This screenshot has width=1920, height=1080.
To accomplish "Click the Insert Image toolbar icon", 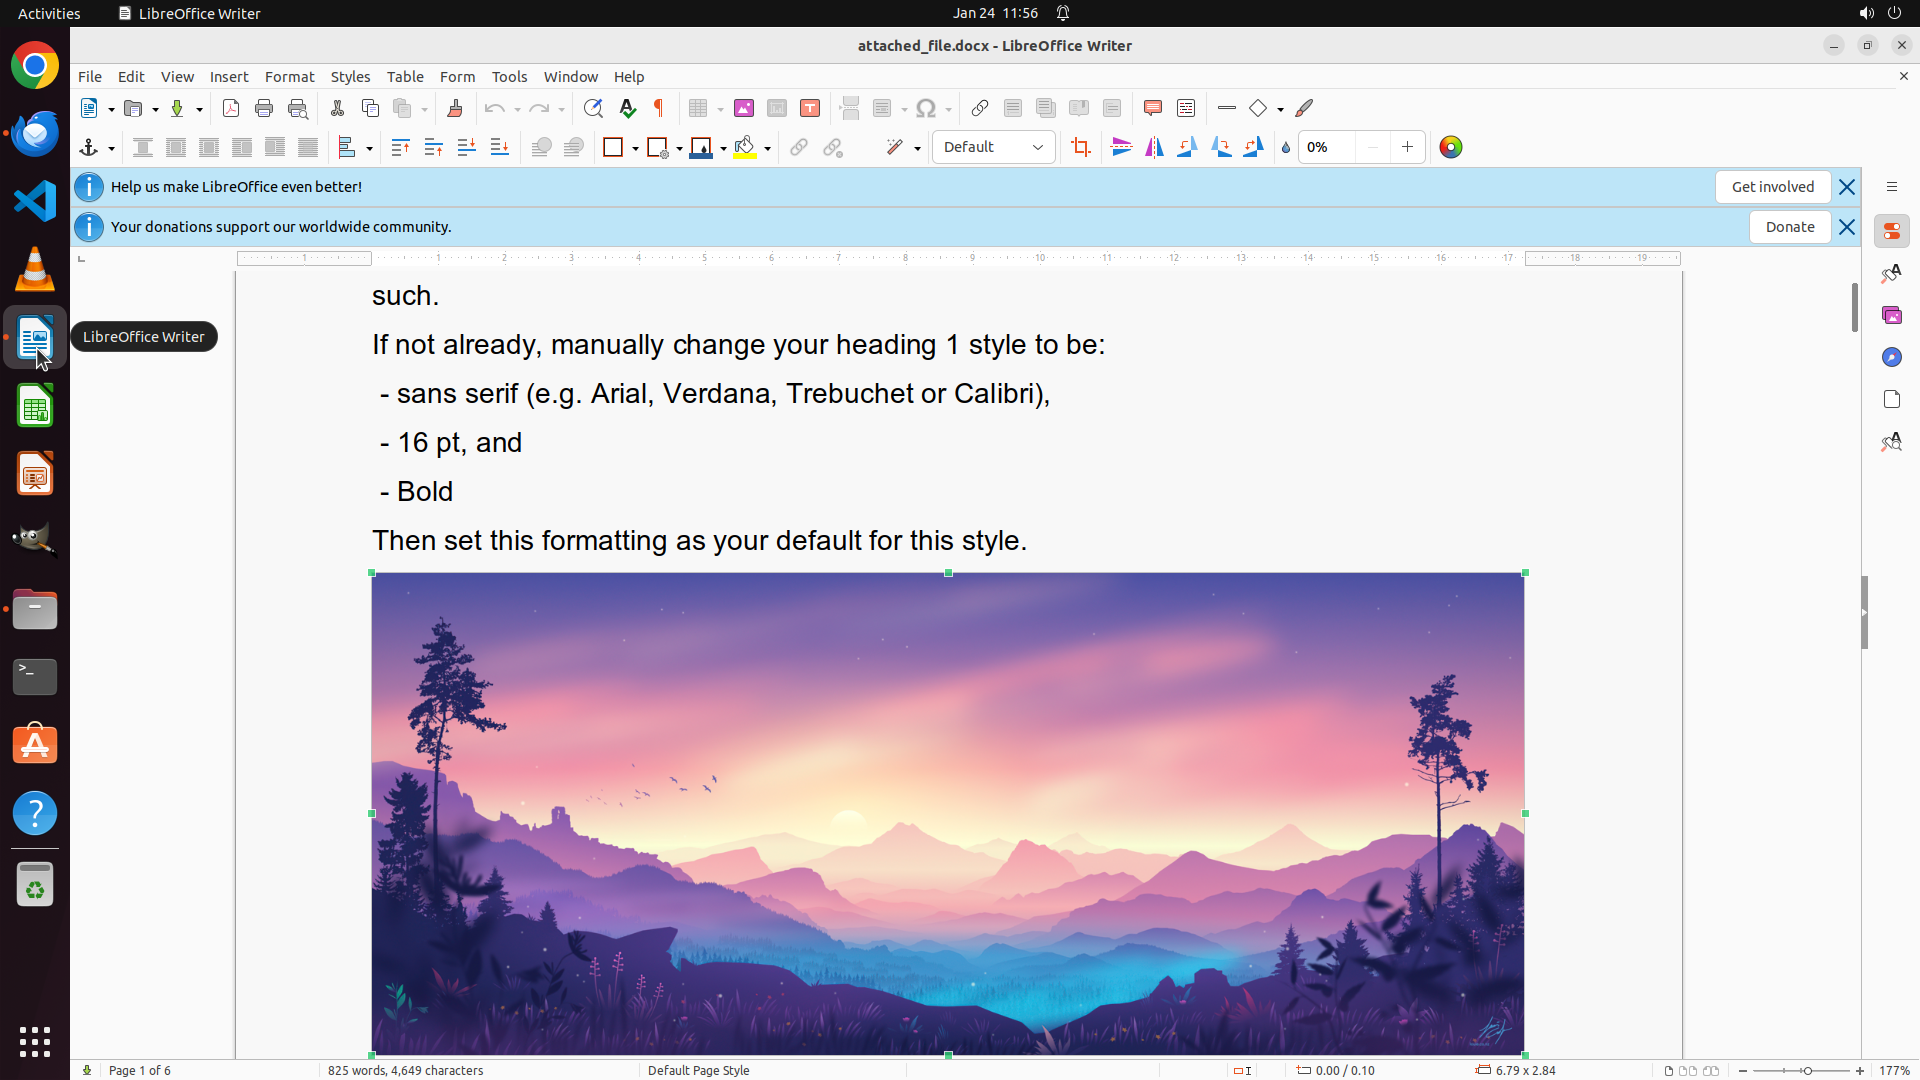I will (x=744, y=109).
